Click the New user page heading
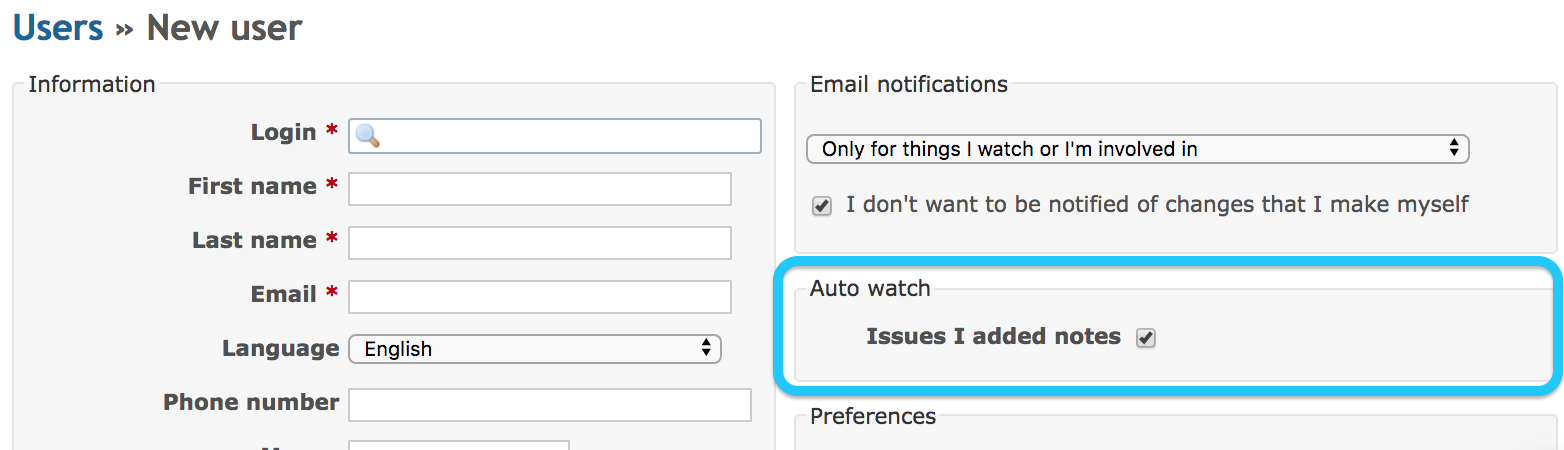Screen dimensions: 1564x450 [224, 27]
